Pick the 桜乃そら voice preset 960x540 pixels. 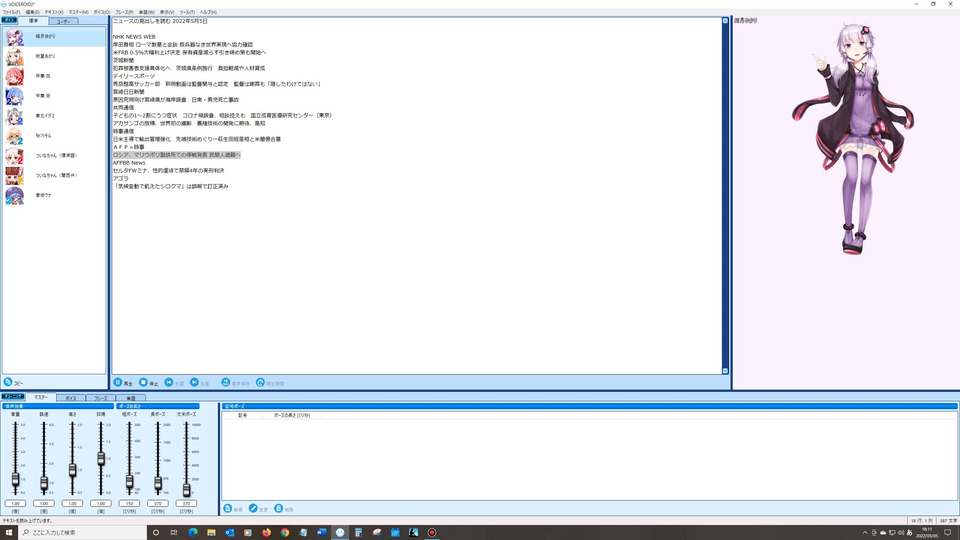tap(54, 135)
